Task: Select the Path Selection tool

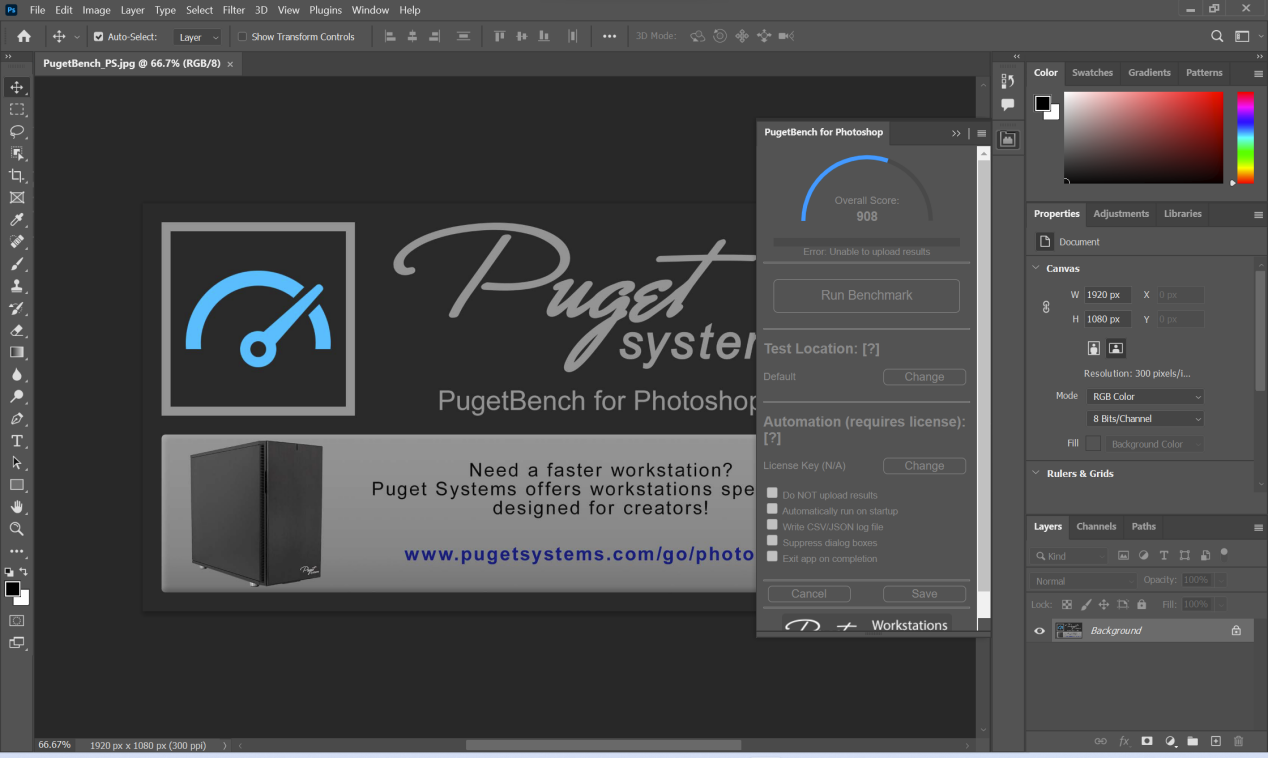Action: coord(17,463)
